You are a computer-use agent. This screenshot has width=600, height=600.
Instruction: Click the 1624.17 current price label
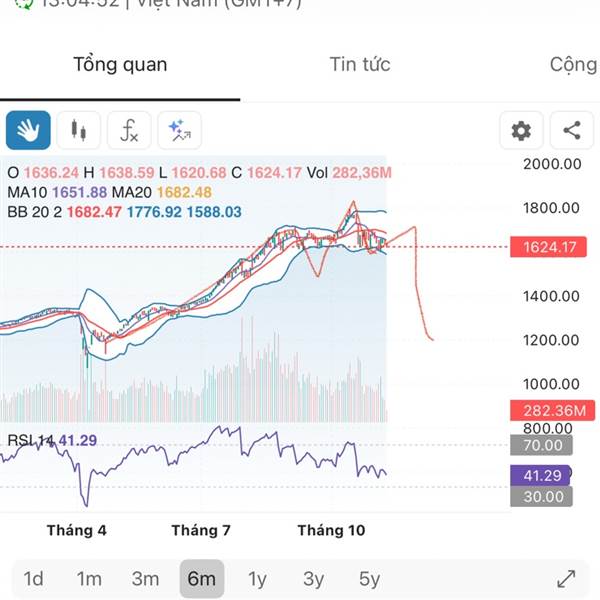543,246
